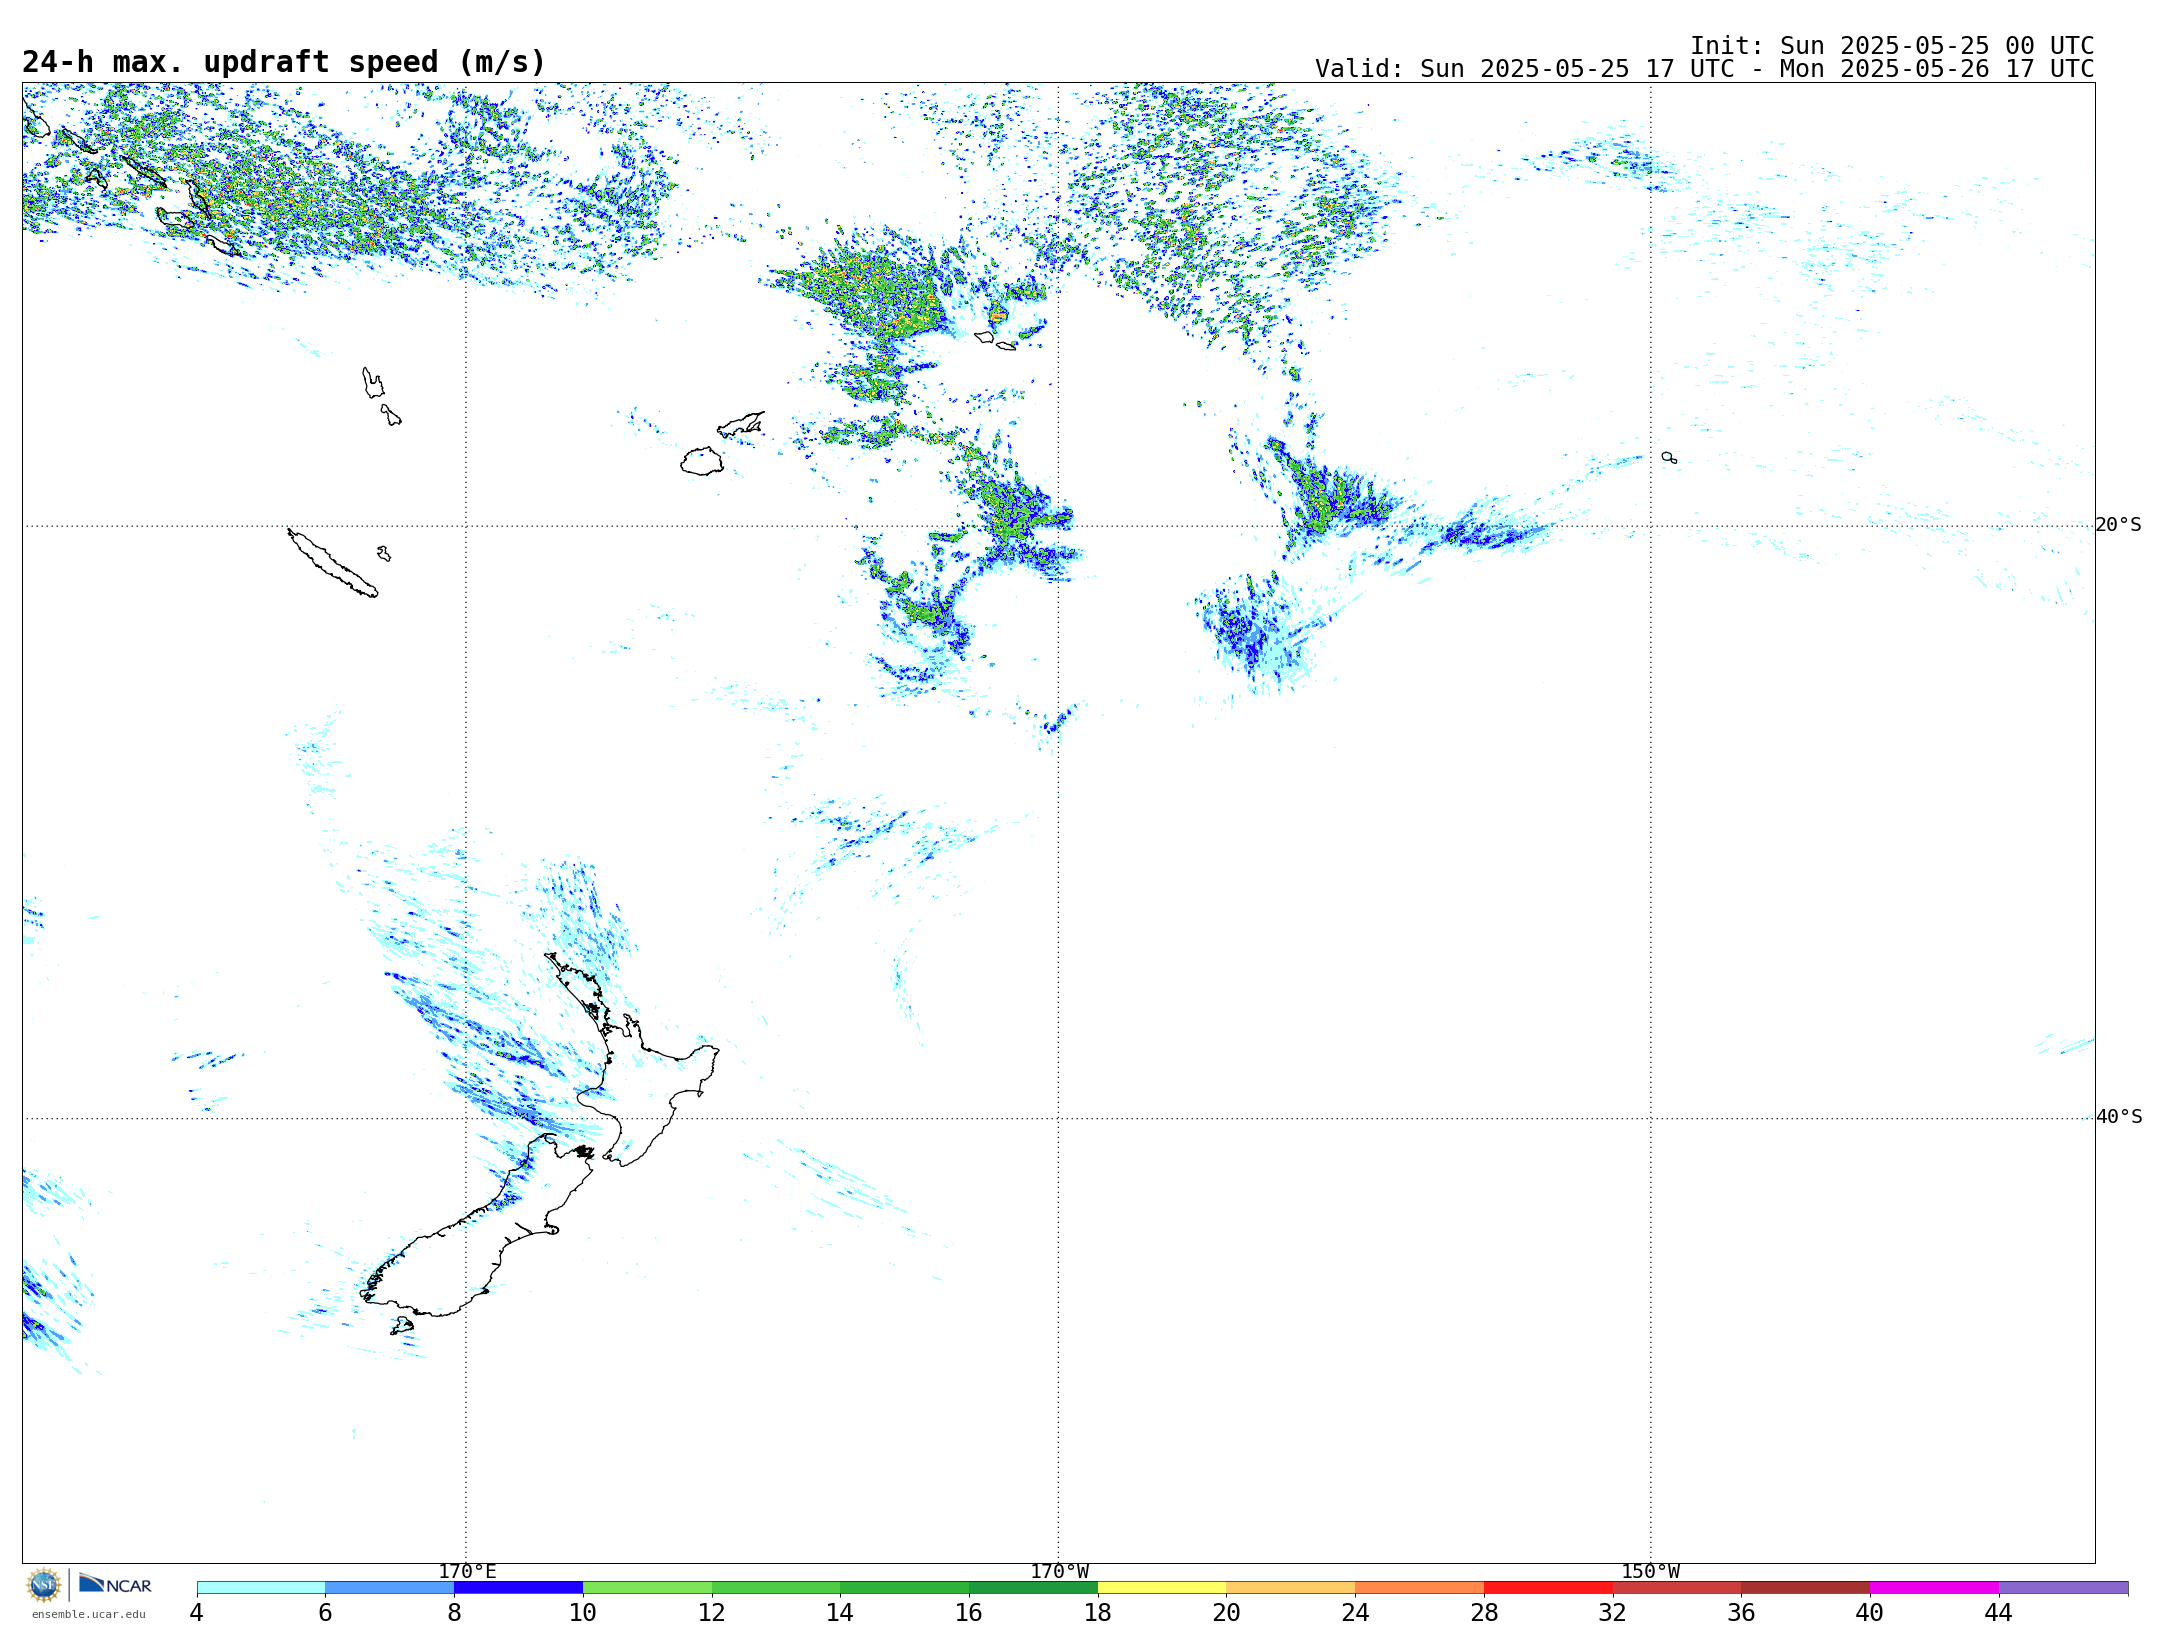Screen dimensions: 2160x1626
Task: Click the brick red 32–36 m/s swatch
Action: click(x=1677, y=1588)
